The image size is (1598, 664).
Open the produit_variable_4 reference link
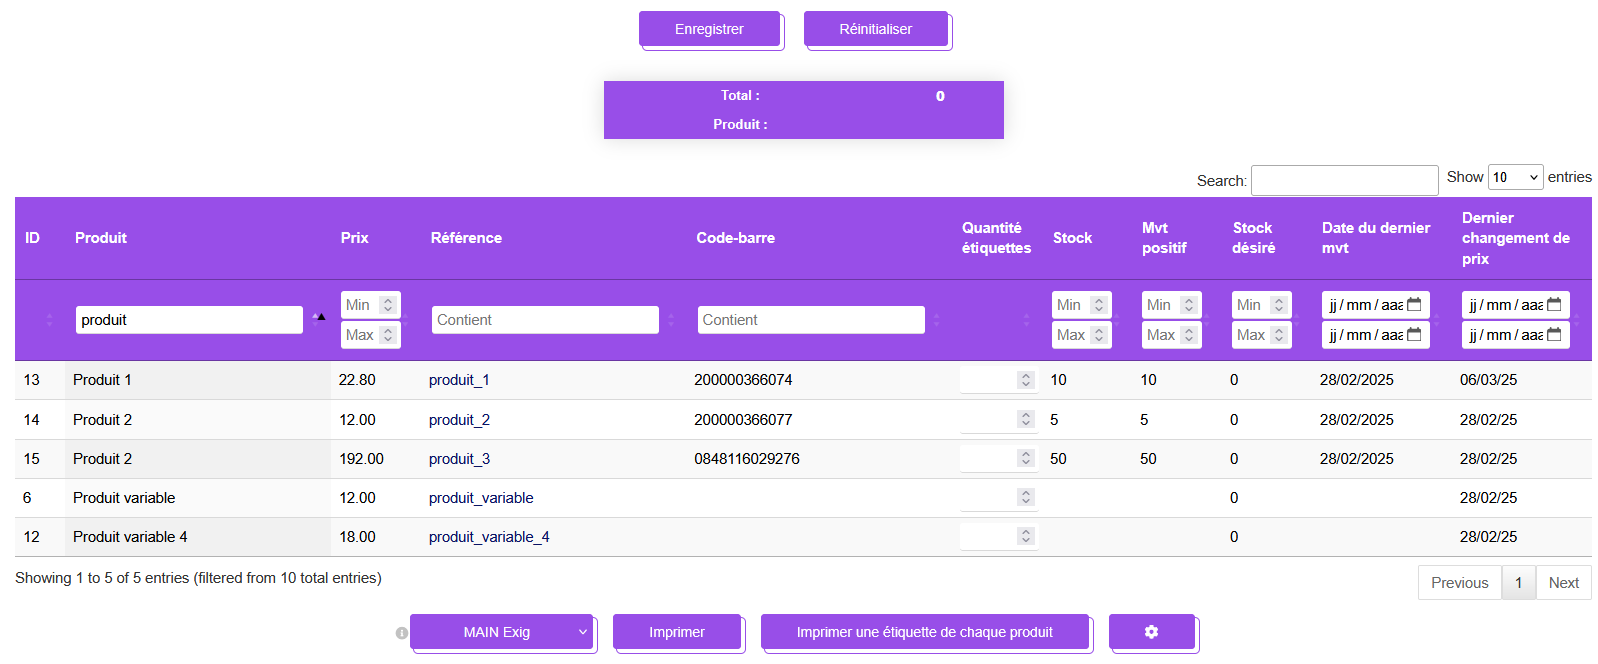[x=489, y=537]
